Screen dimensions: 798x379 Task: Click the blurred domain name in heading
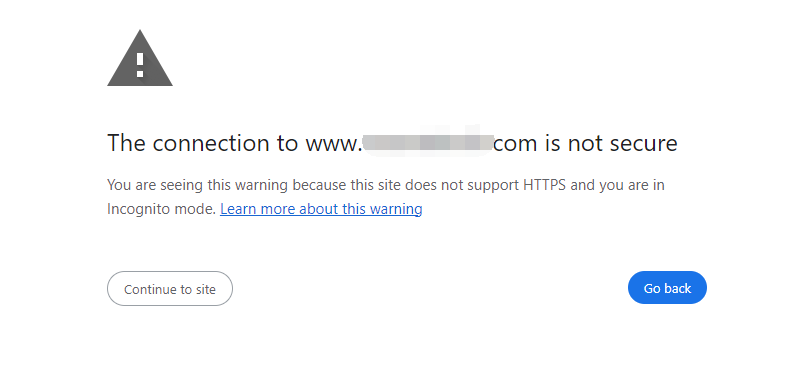pyautogui.click(x=427, y=143)
